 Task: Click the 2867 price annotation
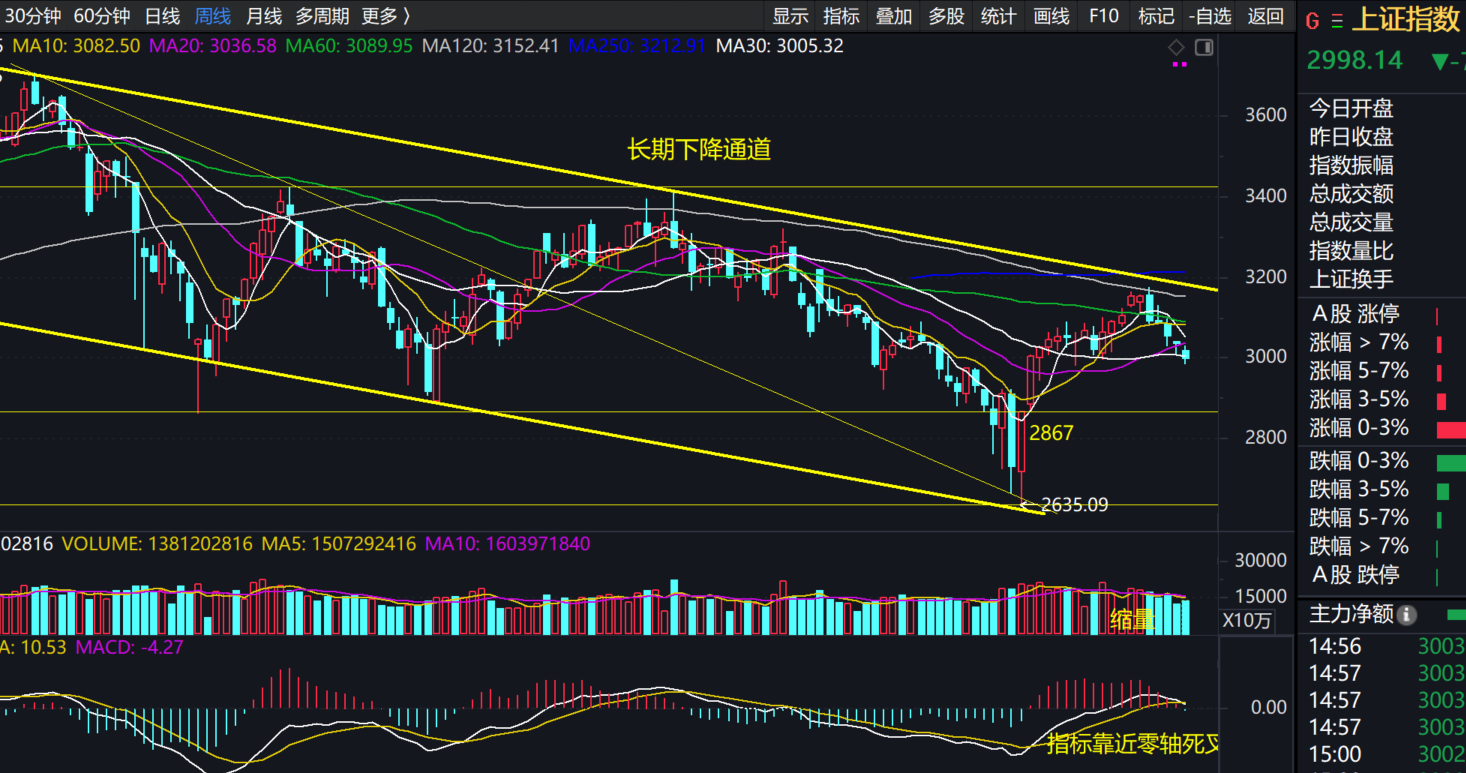[1051, 433]
